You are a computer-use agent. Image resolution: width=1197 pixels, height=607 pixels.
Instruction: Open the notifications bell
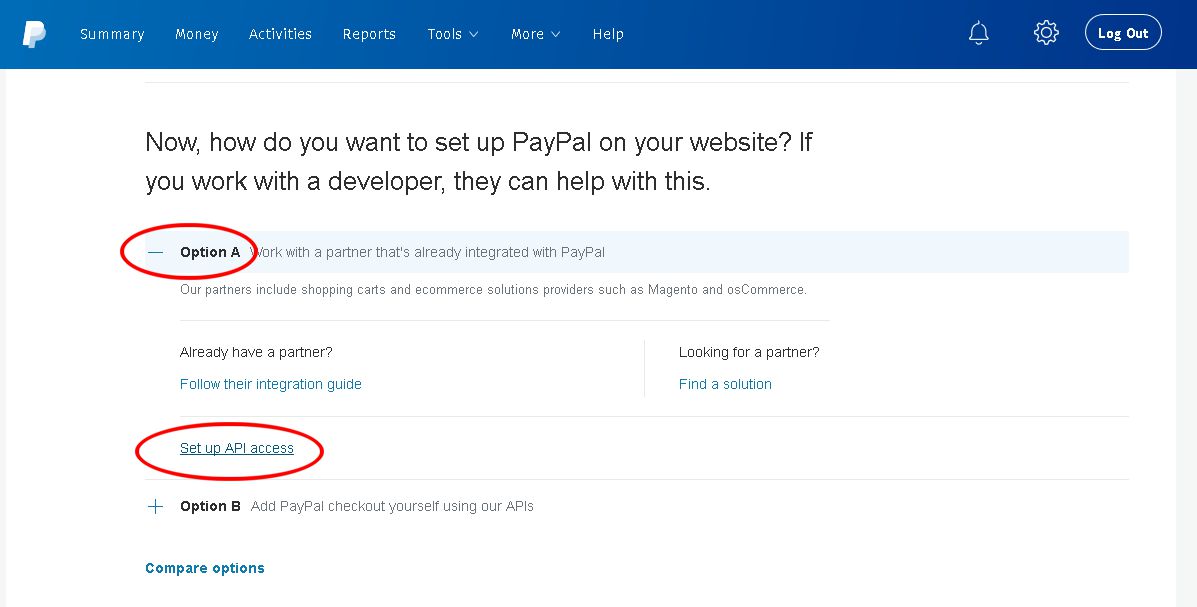(979, 33)
